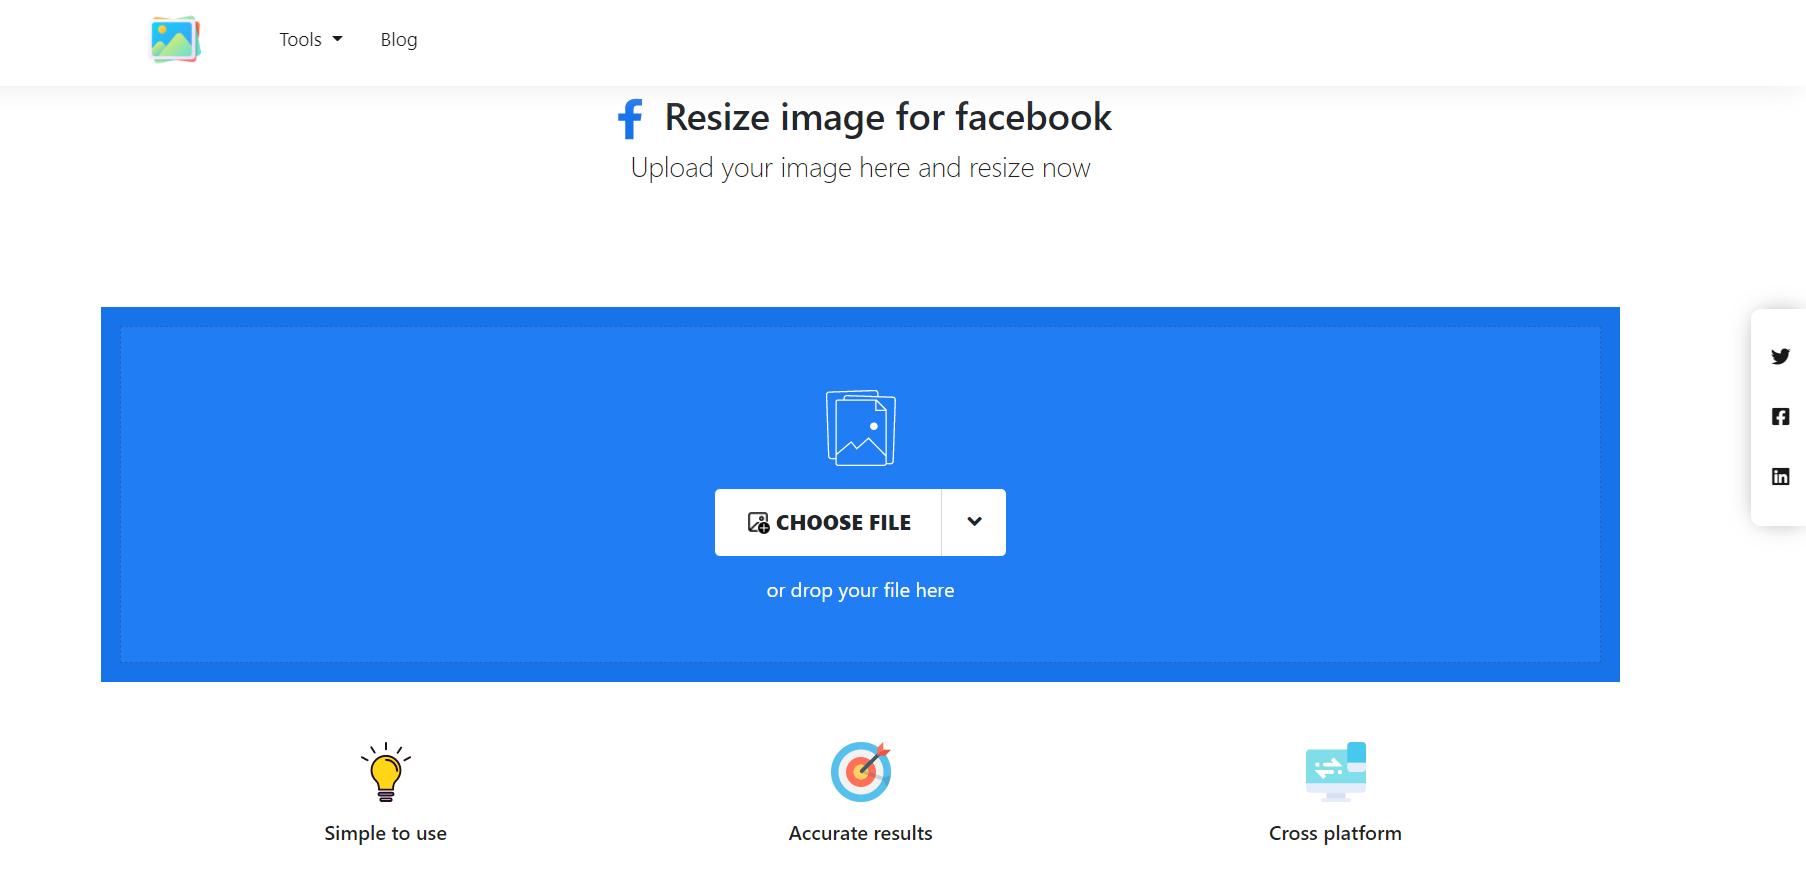Click the 'Cross platform' label
1806x881 pixels.
tap(1335, 833)
